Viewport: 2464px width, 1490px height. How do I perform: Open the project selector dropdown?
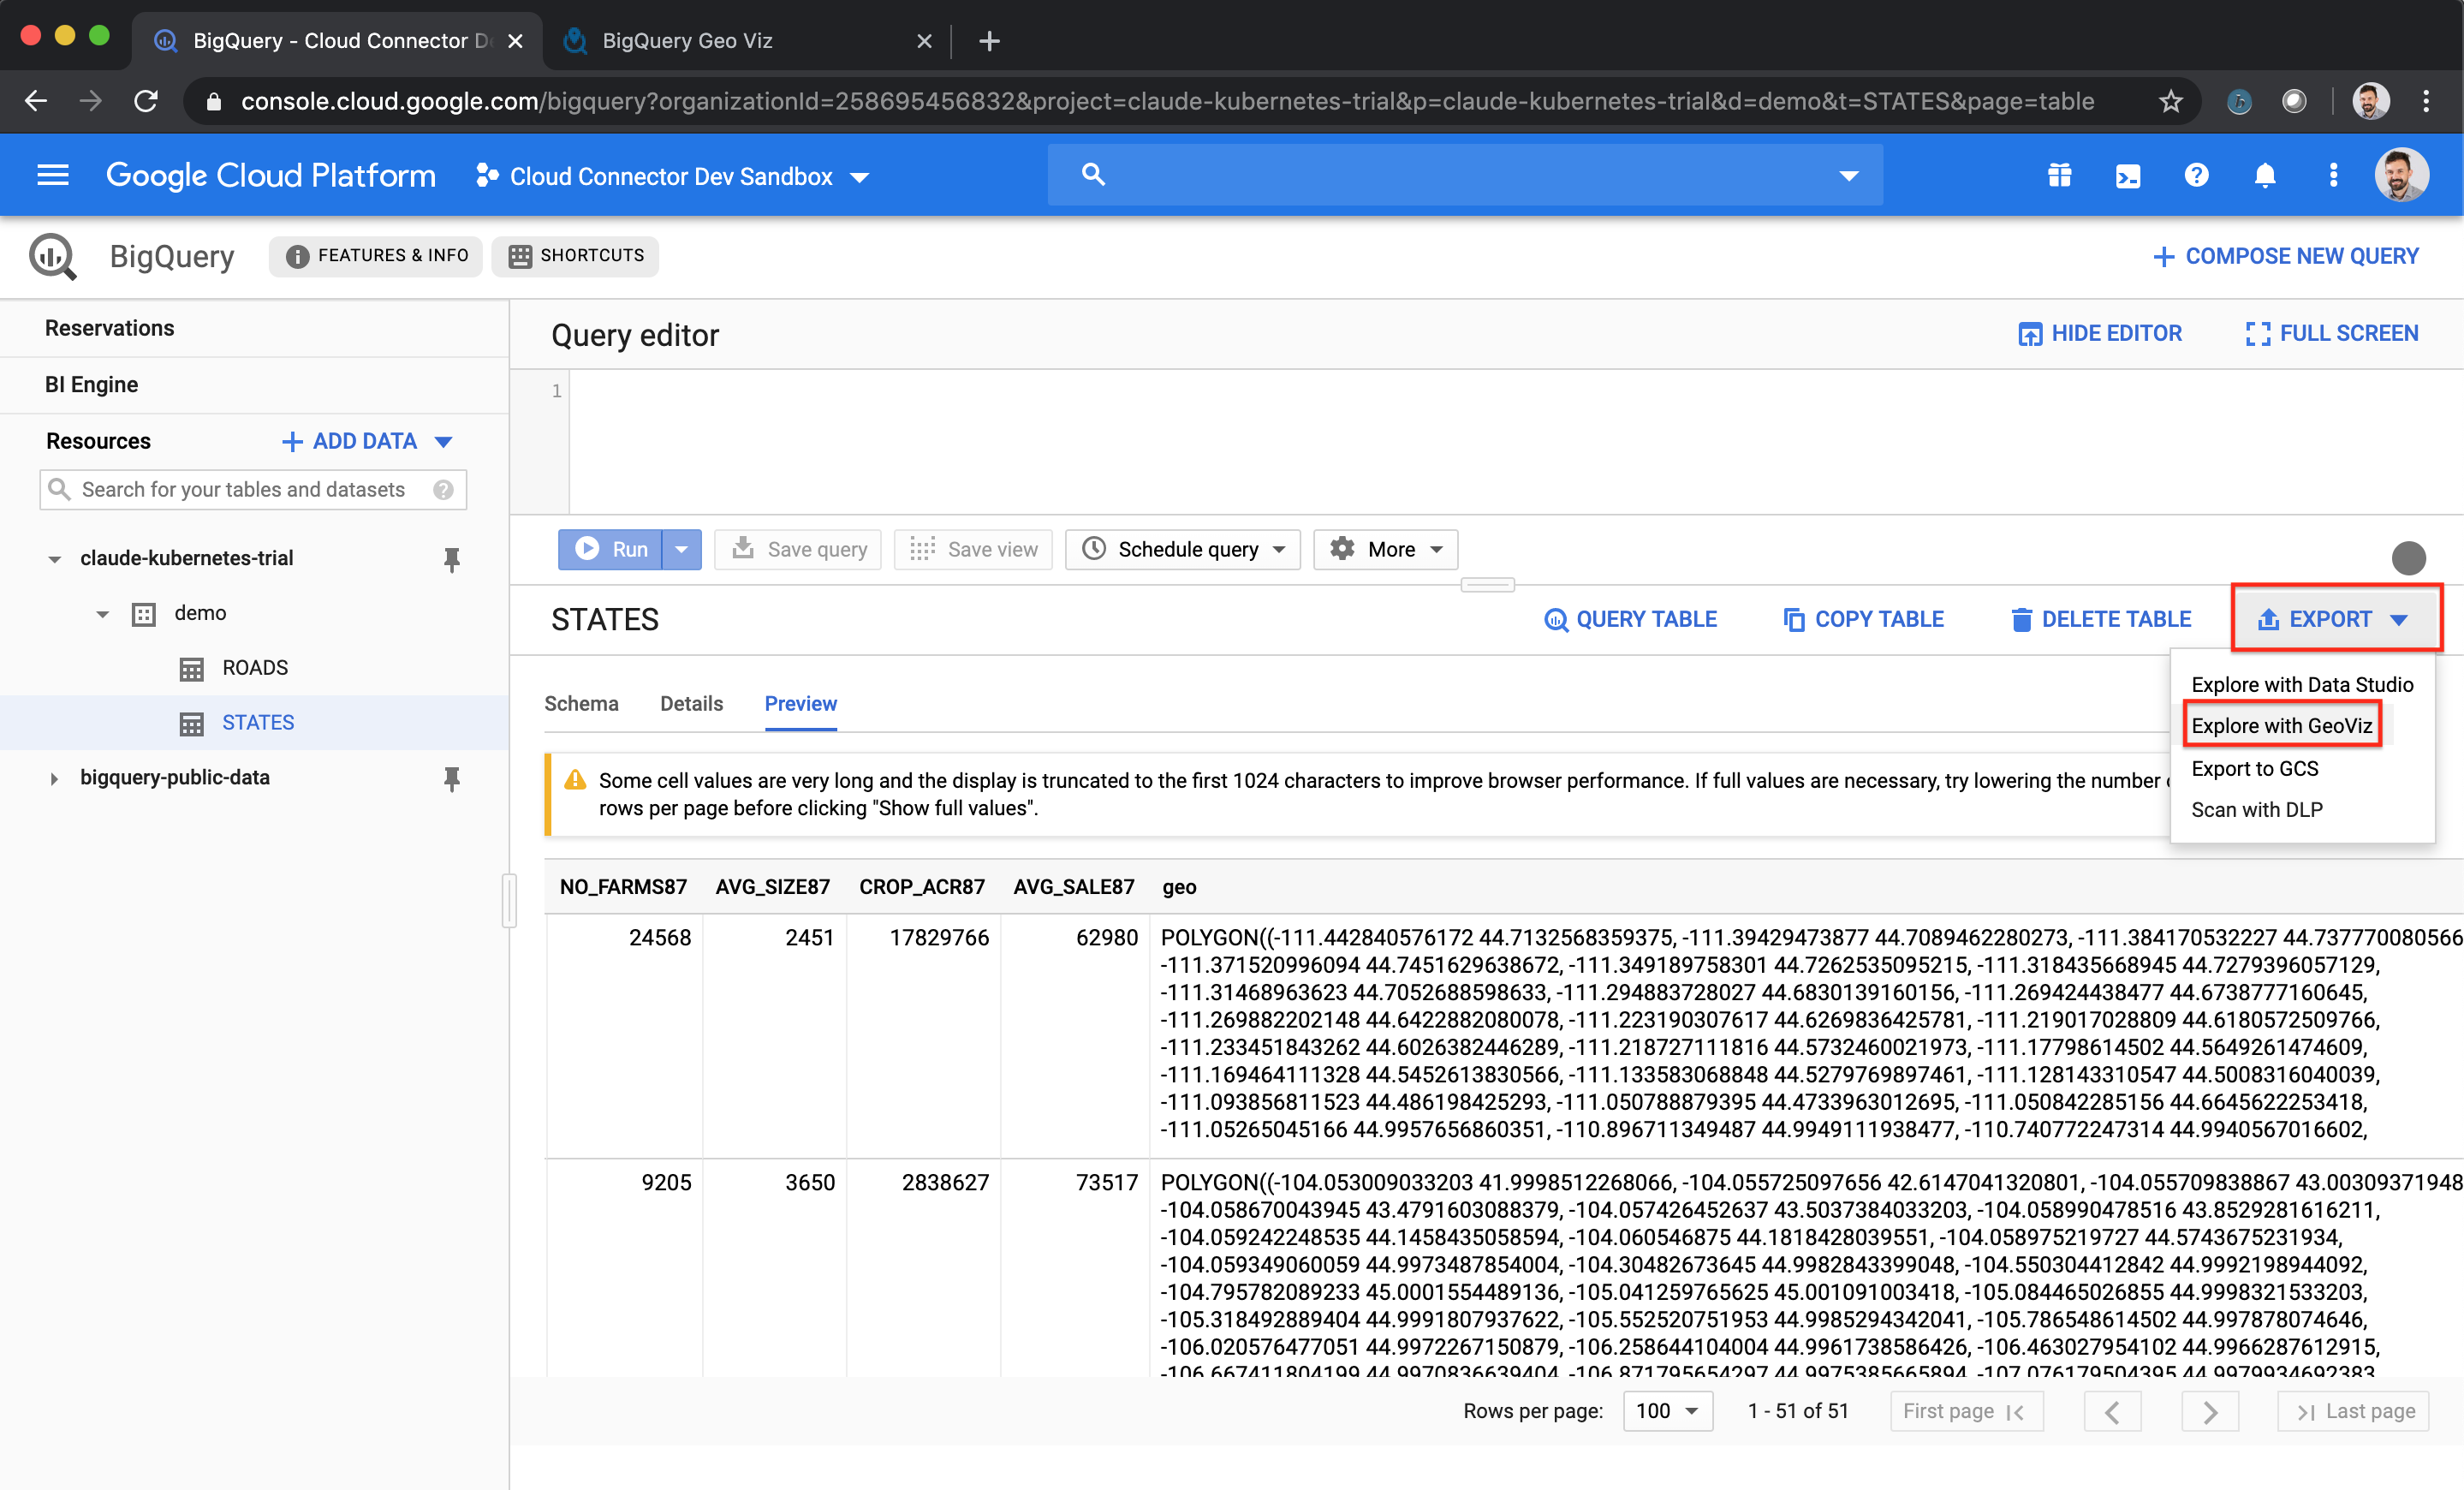[x=672, y=176]
